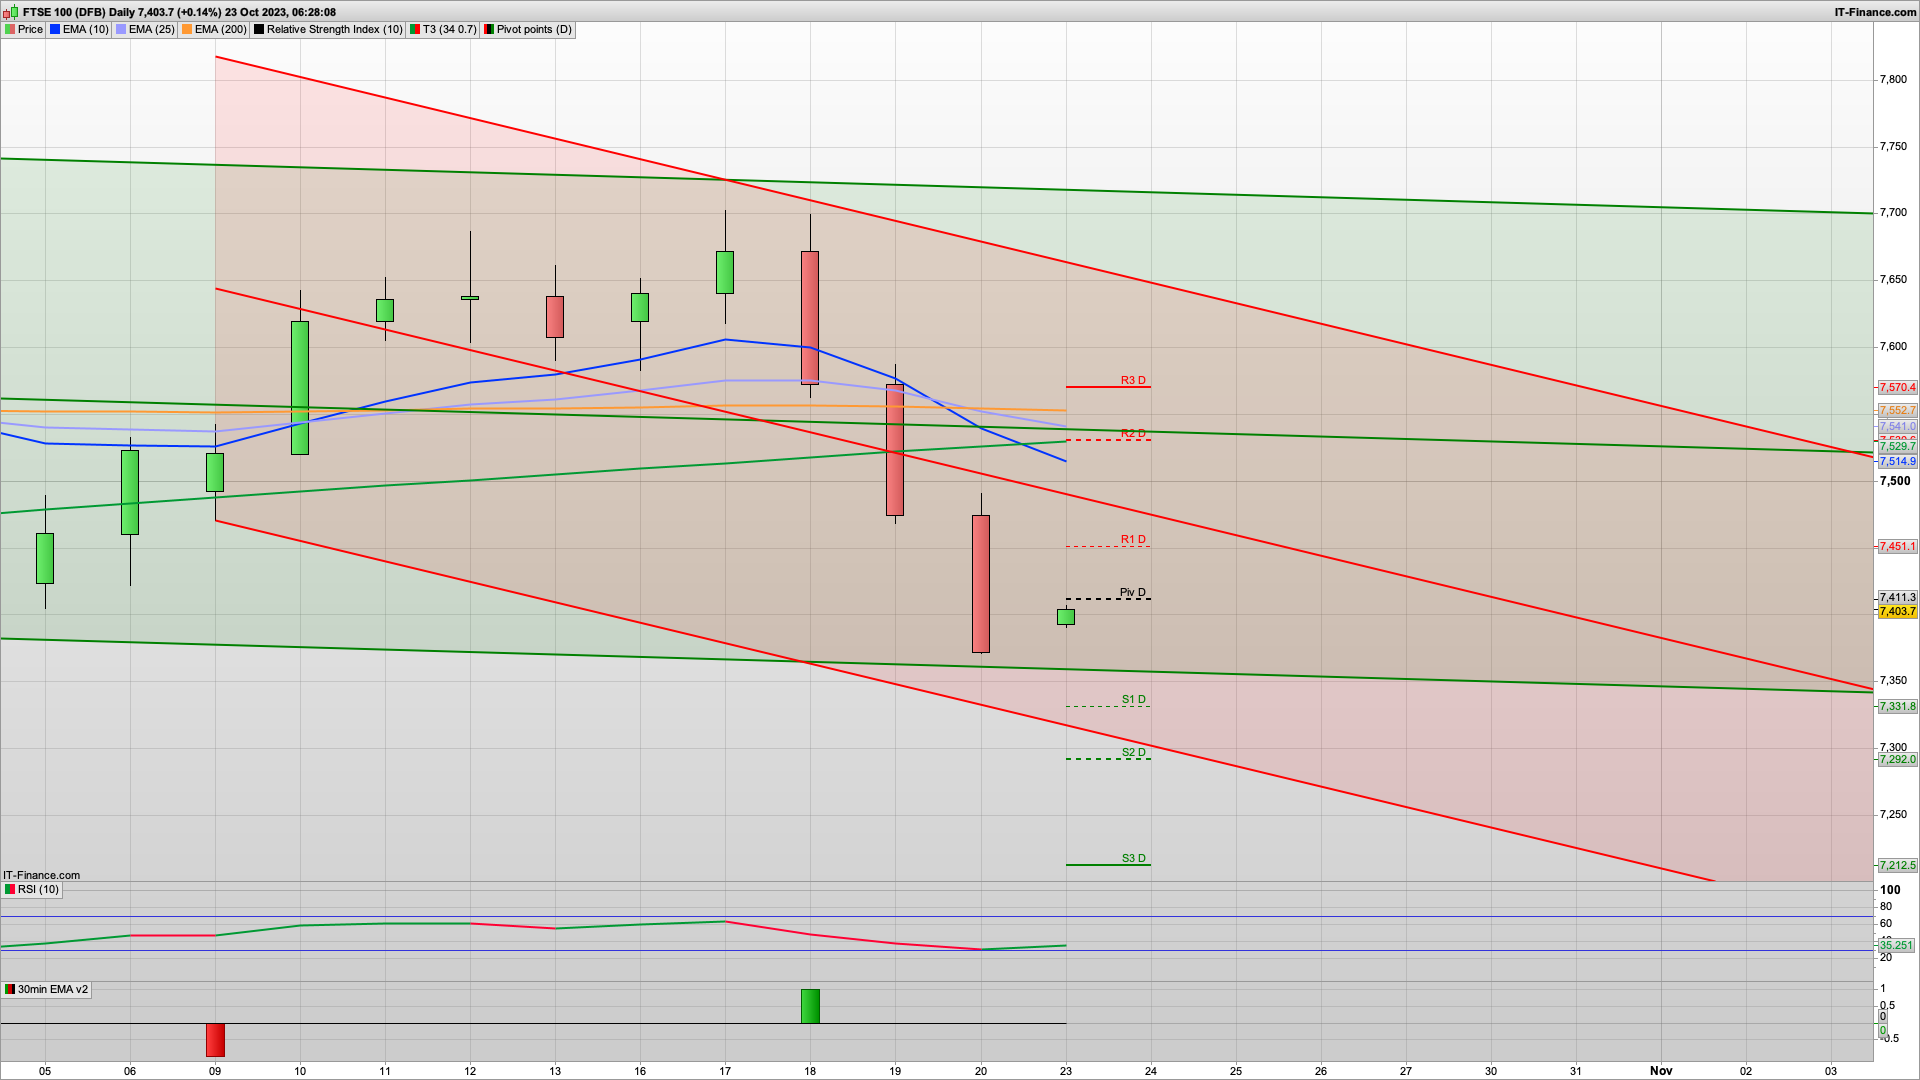Click date 17 on the time axis
Viewport: 1920px width, 1080px height.
click(725, 1070)
